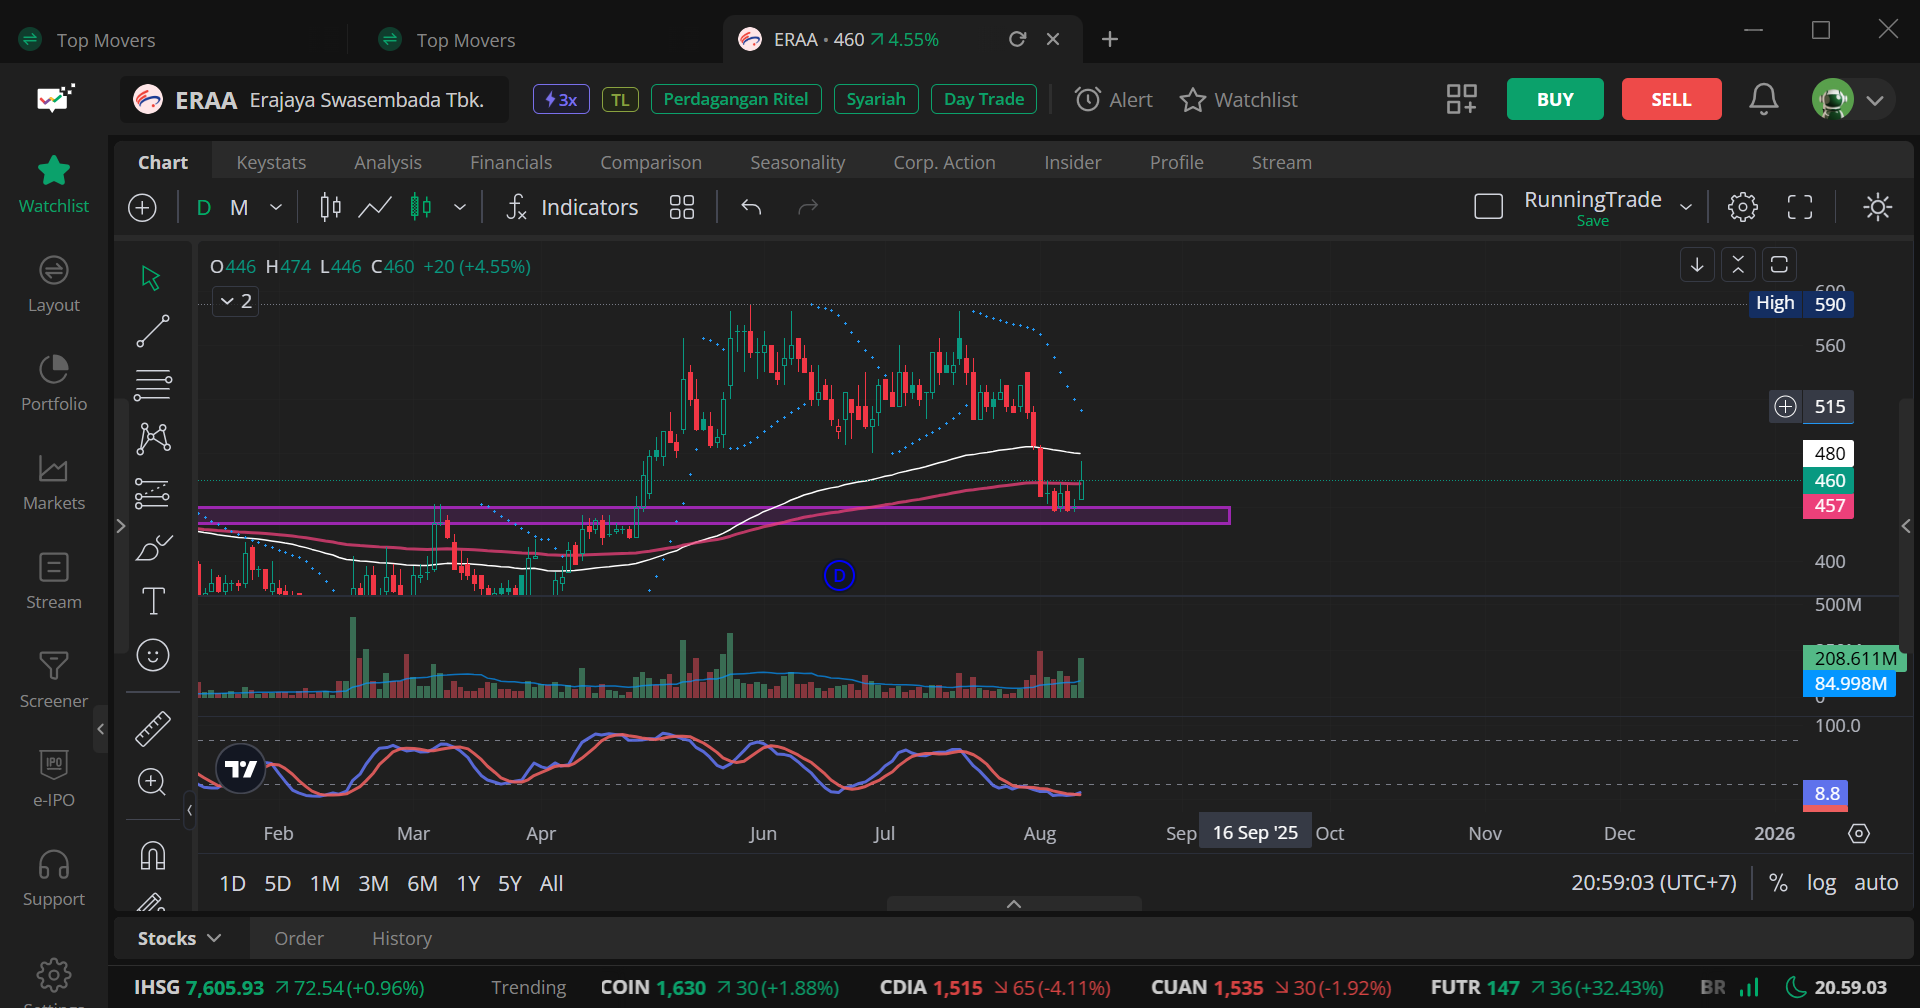This screenshot has width=1920, height=1008.
Task: Open the RunningTrade layout dropdown
Action: tap(1686, 207)
